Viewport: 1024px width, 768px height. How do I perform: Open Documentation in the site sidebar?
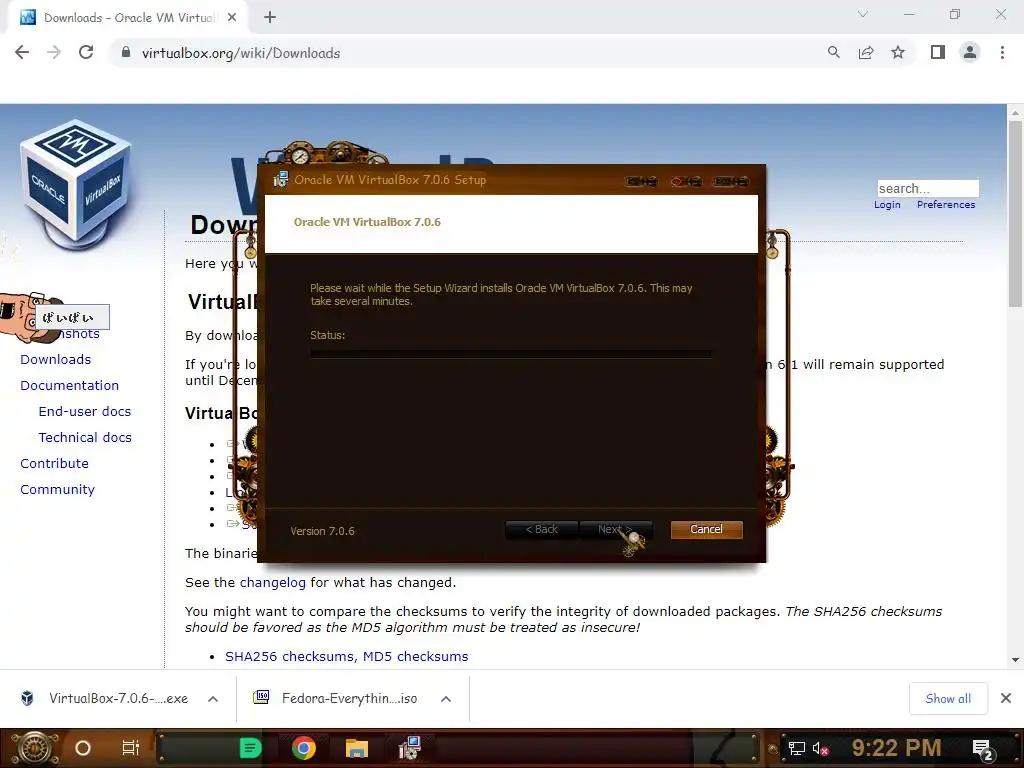(69, 386)
